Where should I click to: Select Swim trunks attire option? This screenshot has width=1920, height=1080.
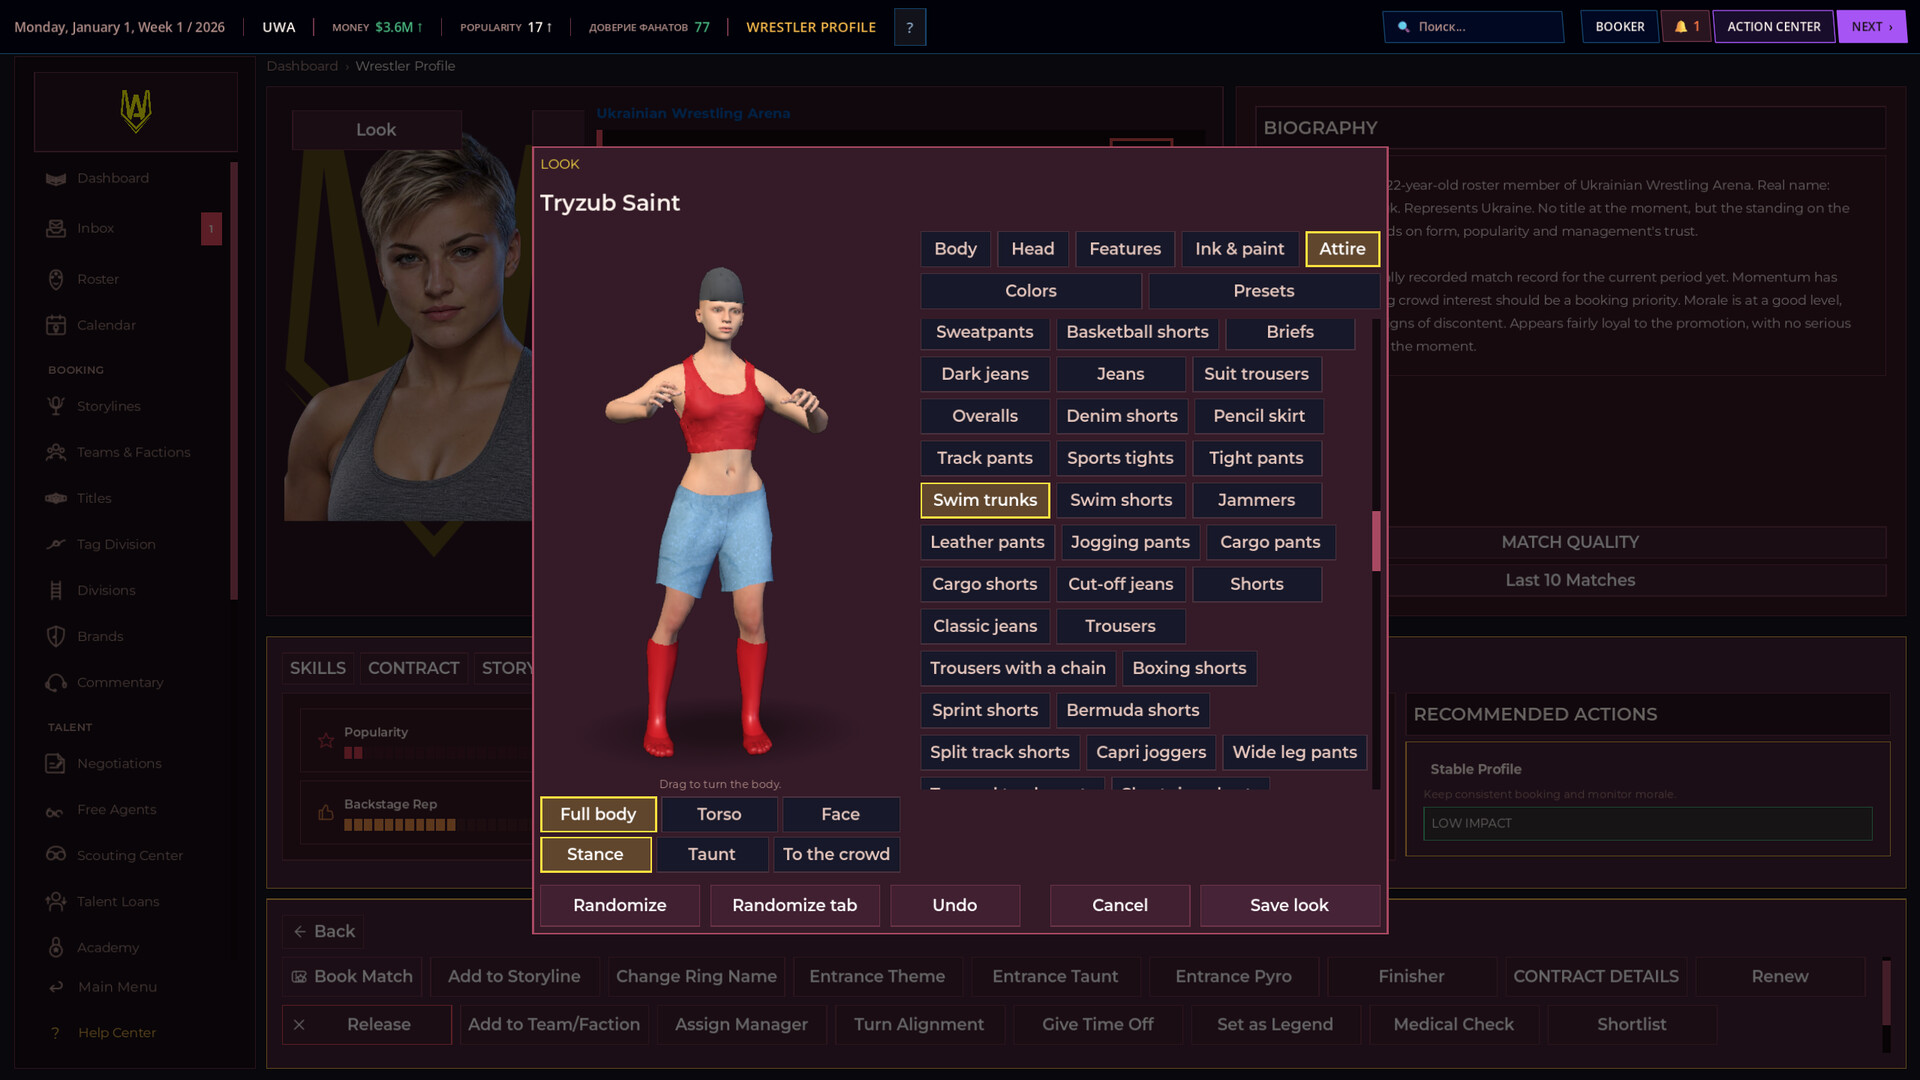pos(985,500)
